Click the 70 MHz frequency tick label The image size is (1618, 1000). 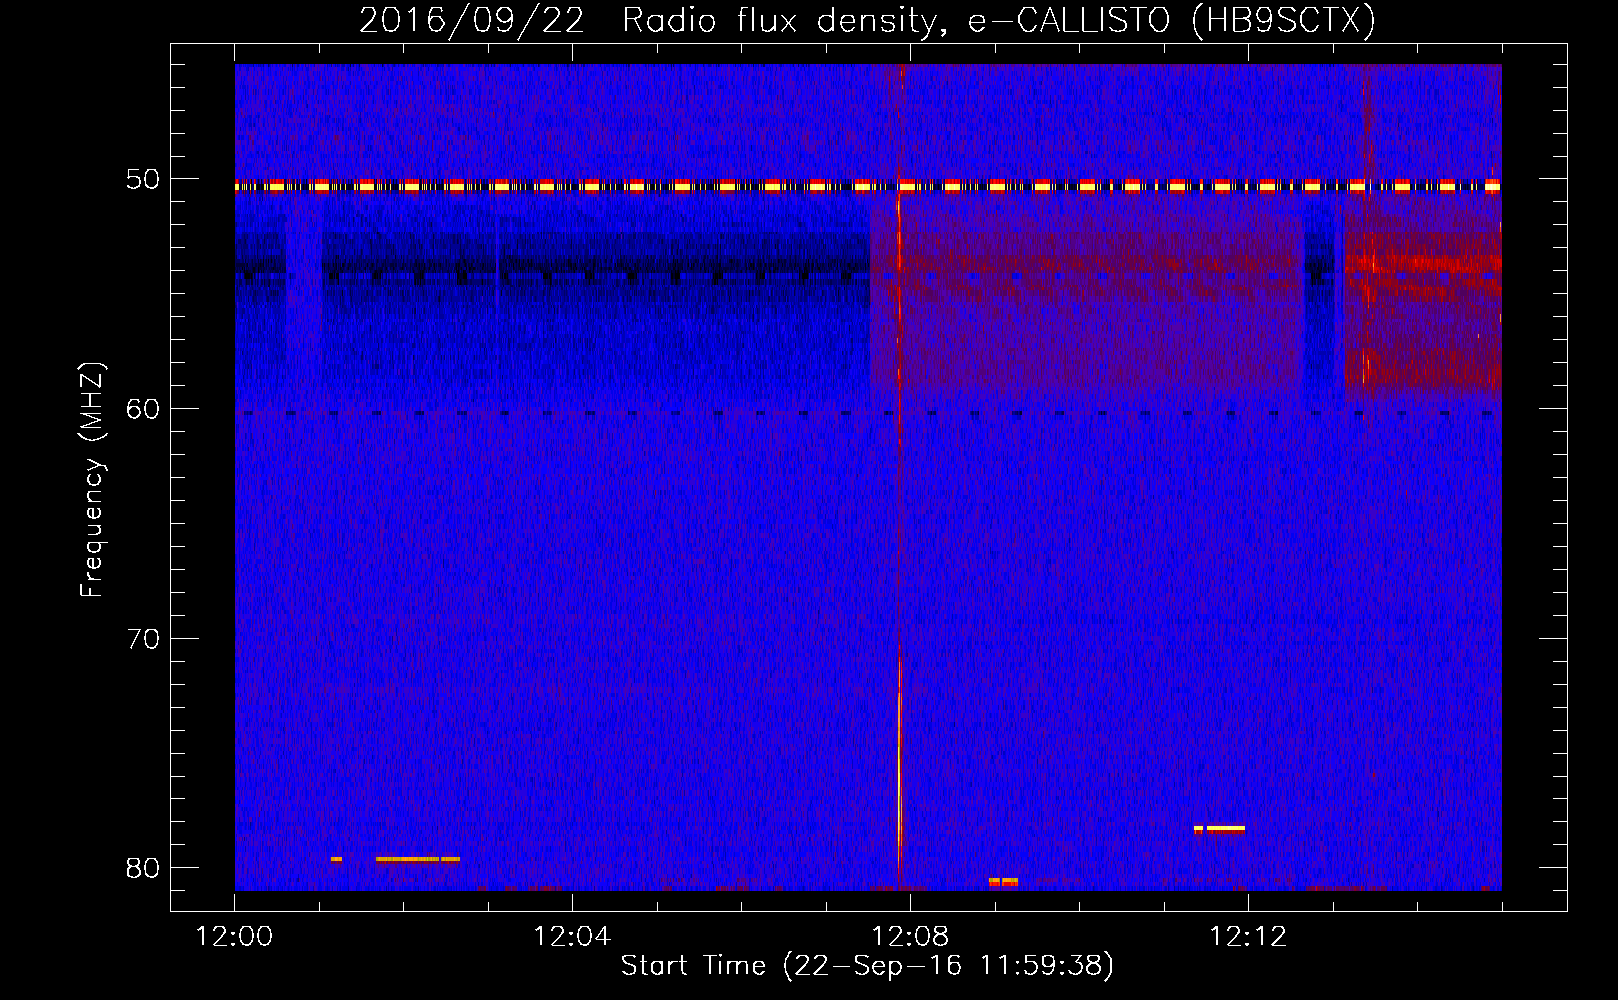pyautogui.click(x=143, y=639)
